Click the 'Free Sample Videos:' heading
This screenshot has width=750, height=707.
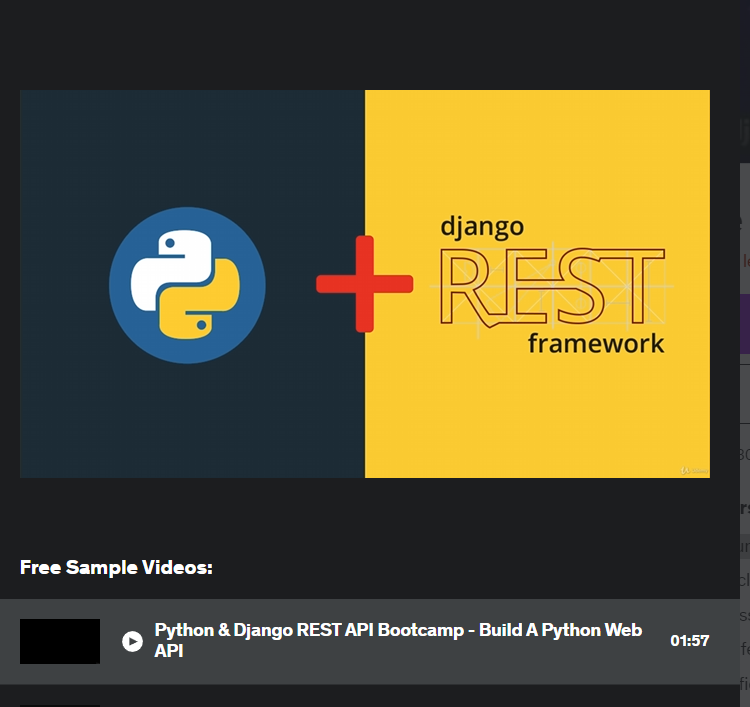[x=116, y=567]
